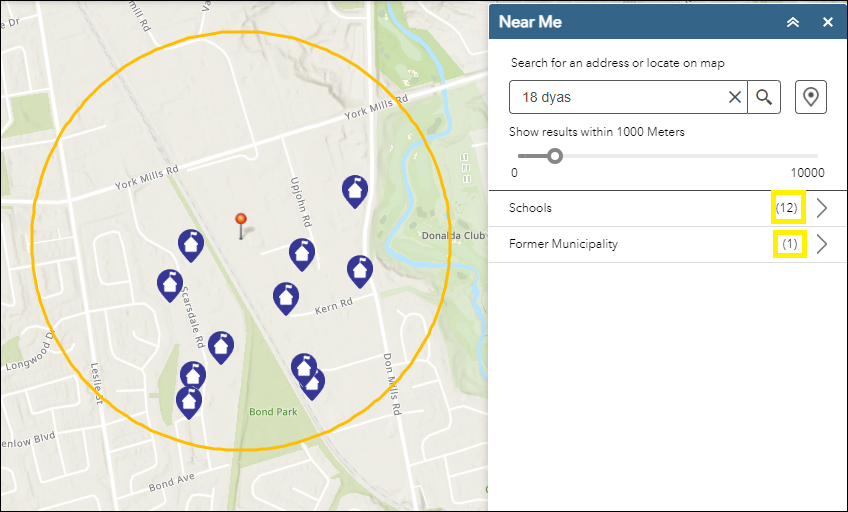Expand the Former Municipality results chevron
The image size is (848, 512).
[x=822, y=244]
